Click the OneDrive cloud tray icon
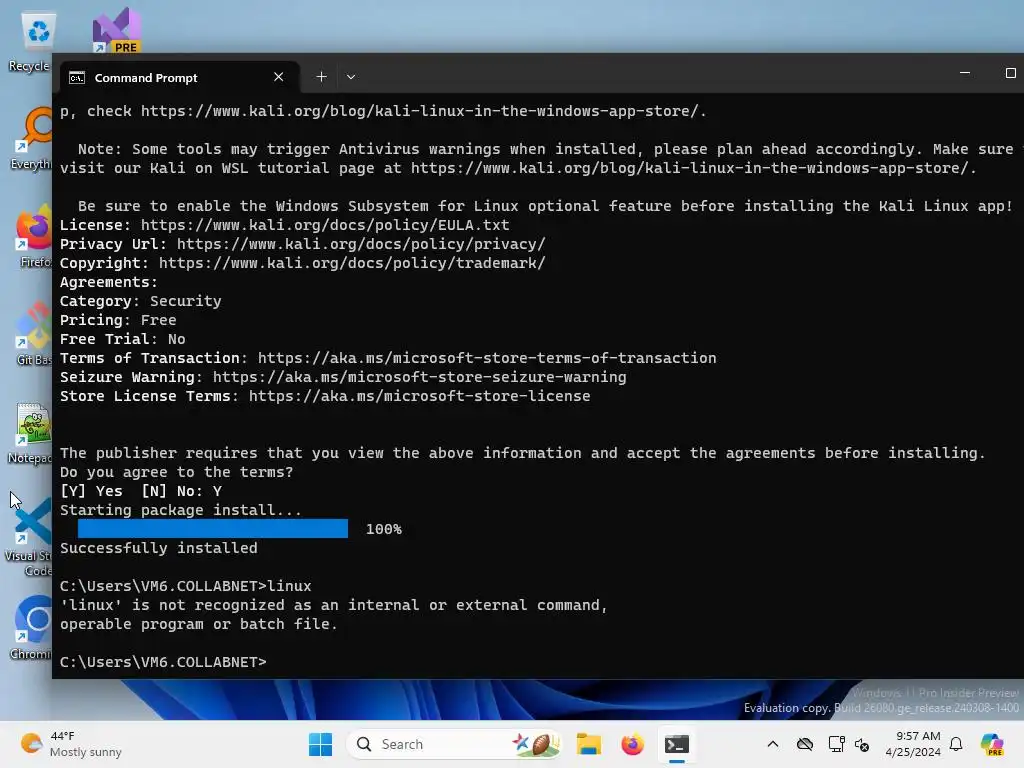Viewport: 1024px width, 768px height. (x=805, y=744)
